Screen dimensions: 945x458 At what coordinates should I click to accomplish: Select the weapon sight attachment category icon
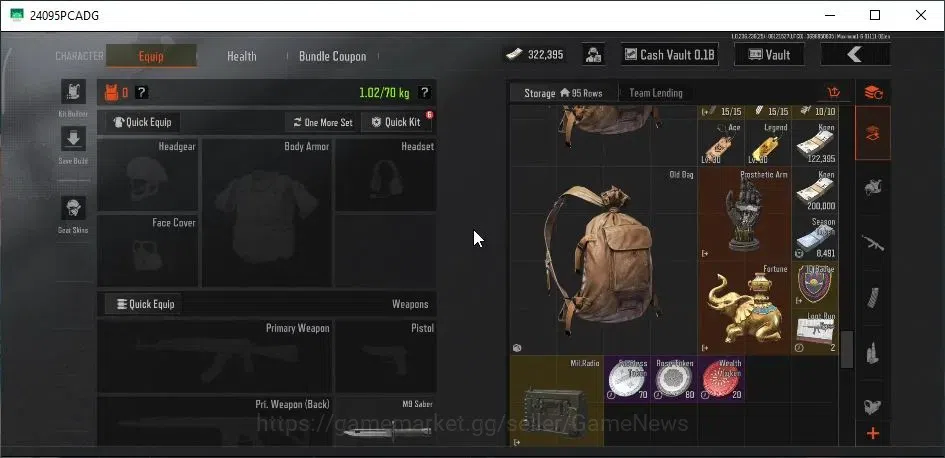[x=873, y=407]
